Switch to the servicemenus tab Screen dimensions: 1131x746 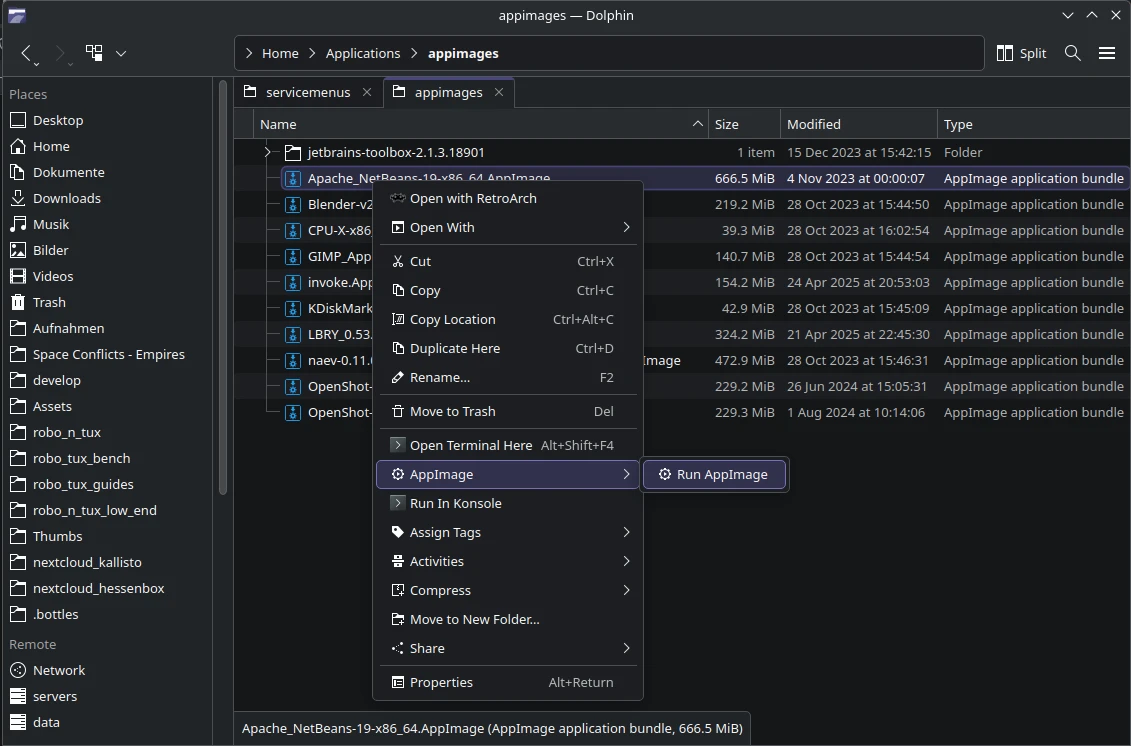click(307, 91)
